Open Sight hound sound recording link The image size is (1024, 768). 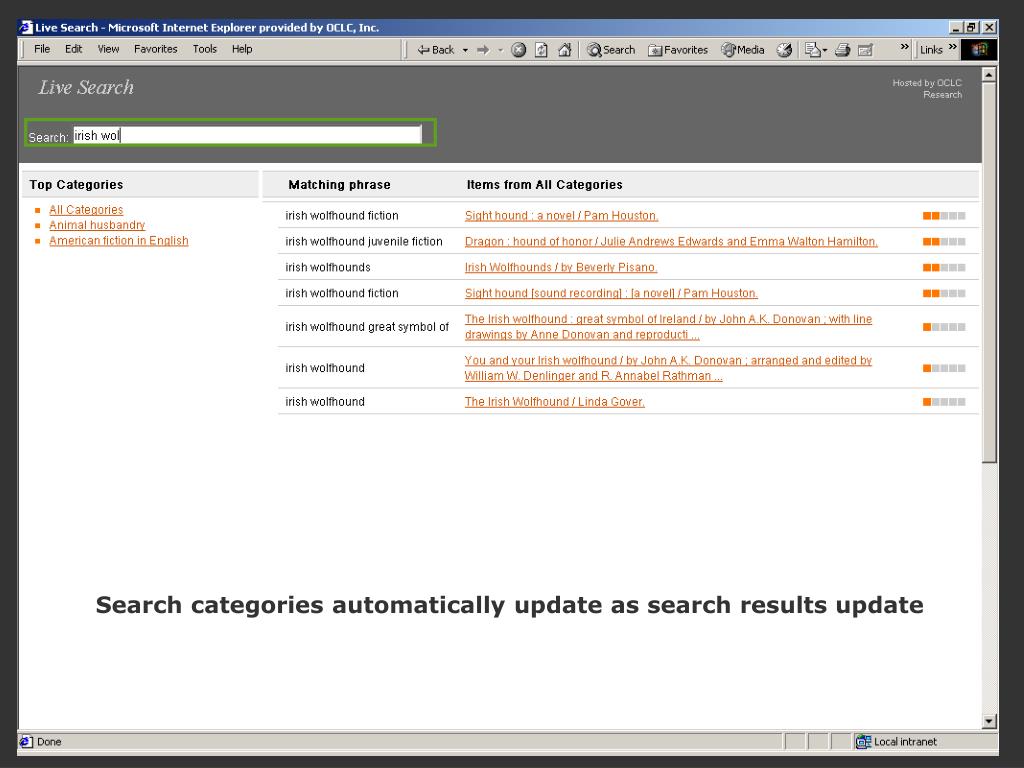(611, 293)
